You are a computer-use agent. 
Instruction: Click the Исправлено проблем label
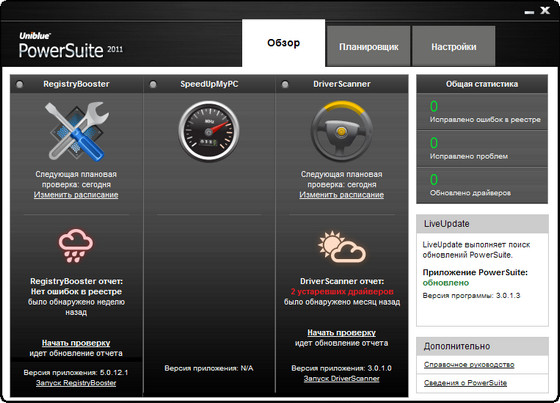point(469,156)
